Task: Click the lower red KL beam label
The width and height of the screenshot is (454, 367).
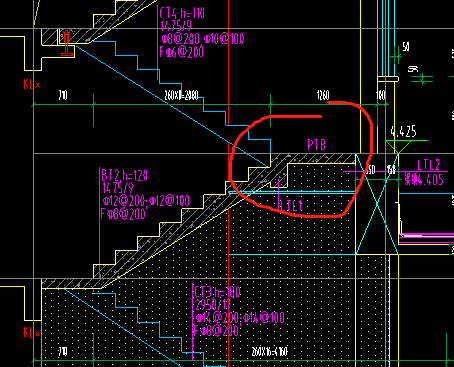Action: 31,332
